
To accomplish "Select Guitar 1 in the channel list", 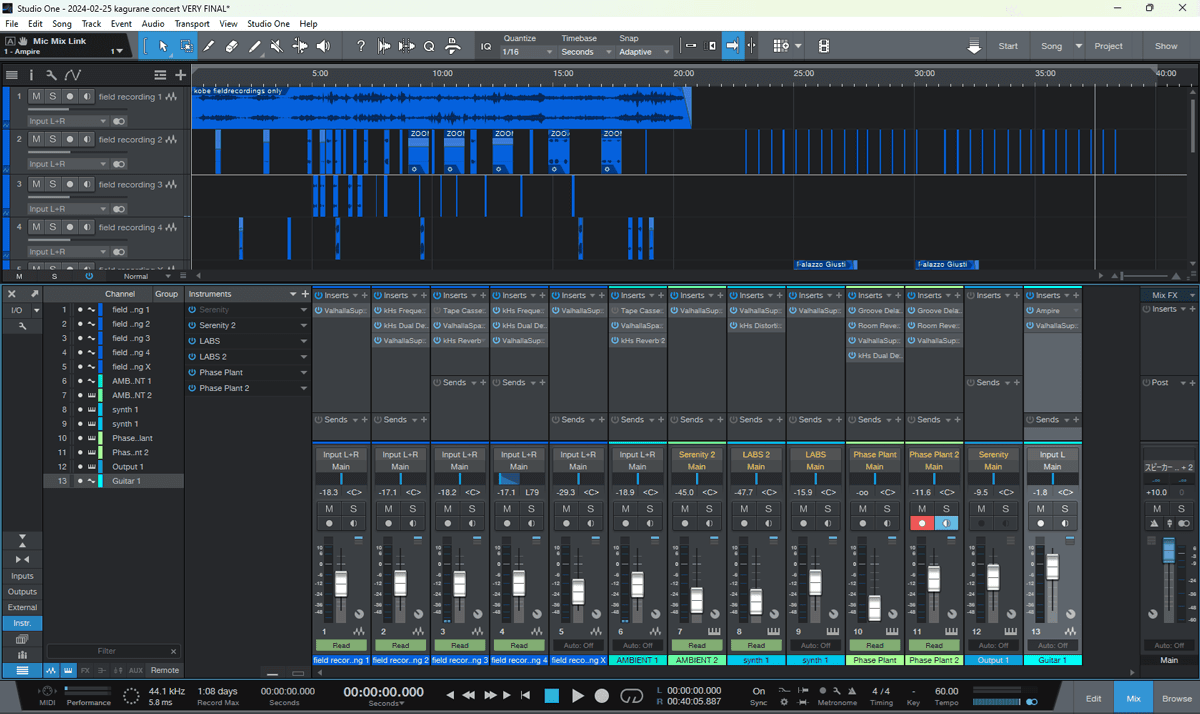I will (x=125, y=481).
